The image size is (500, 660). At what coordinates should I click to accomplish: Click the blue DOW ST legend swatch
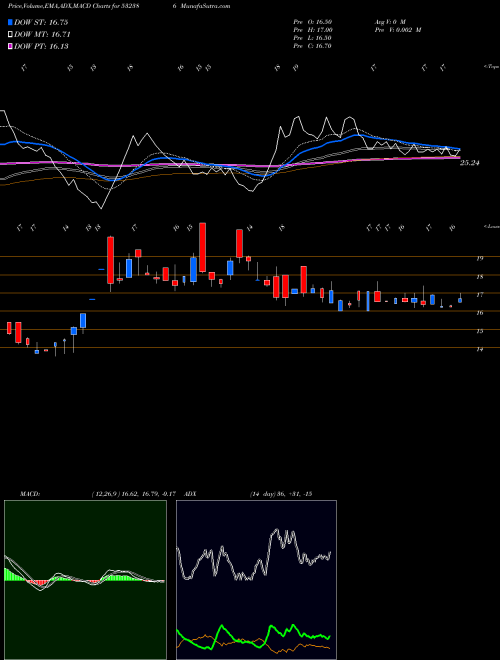[x=10, y=22]
